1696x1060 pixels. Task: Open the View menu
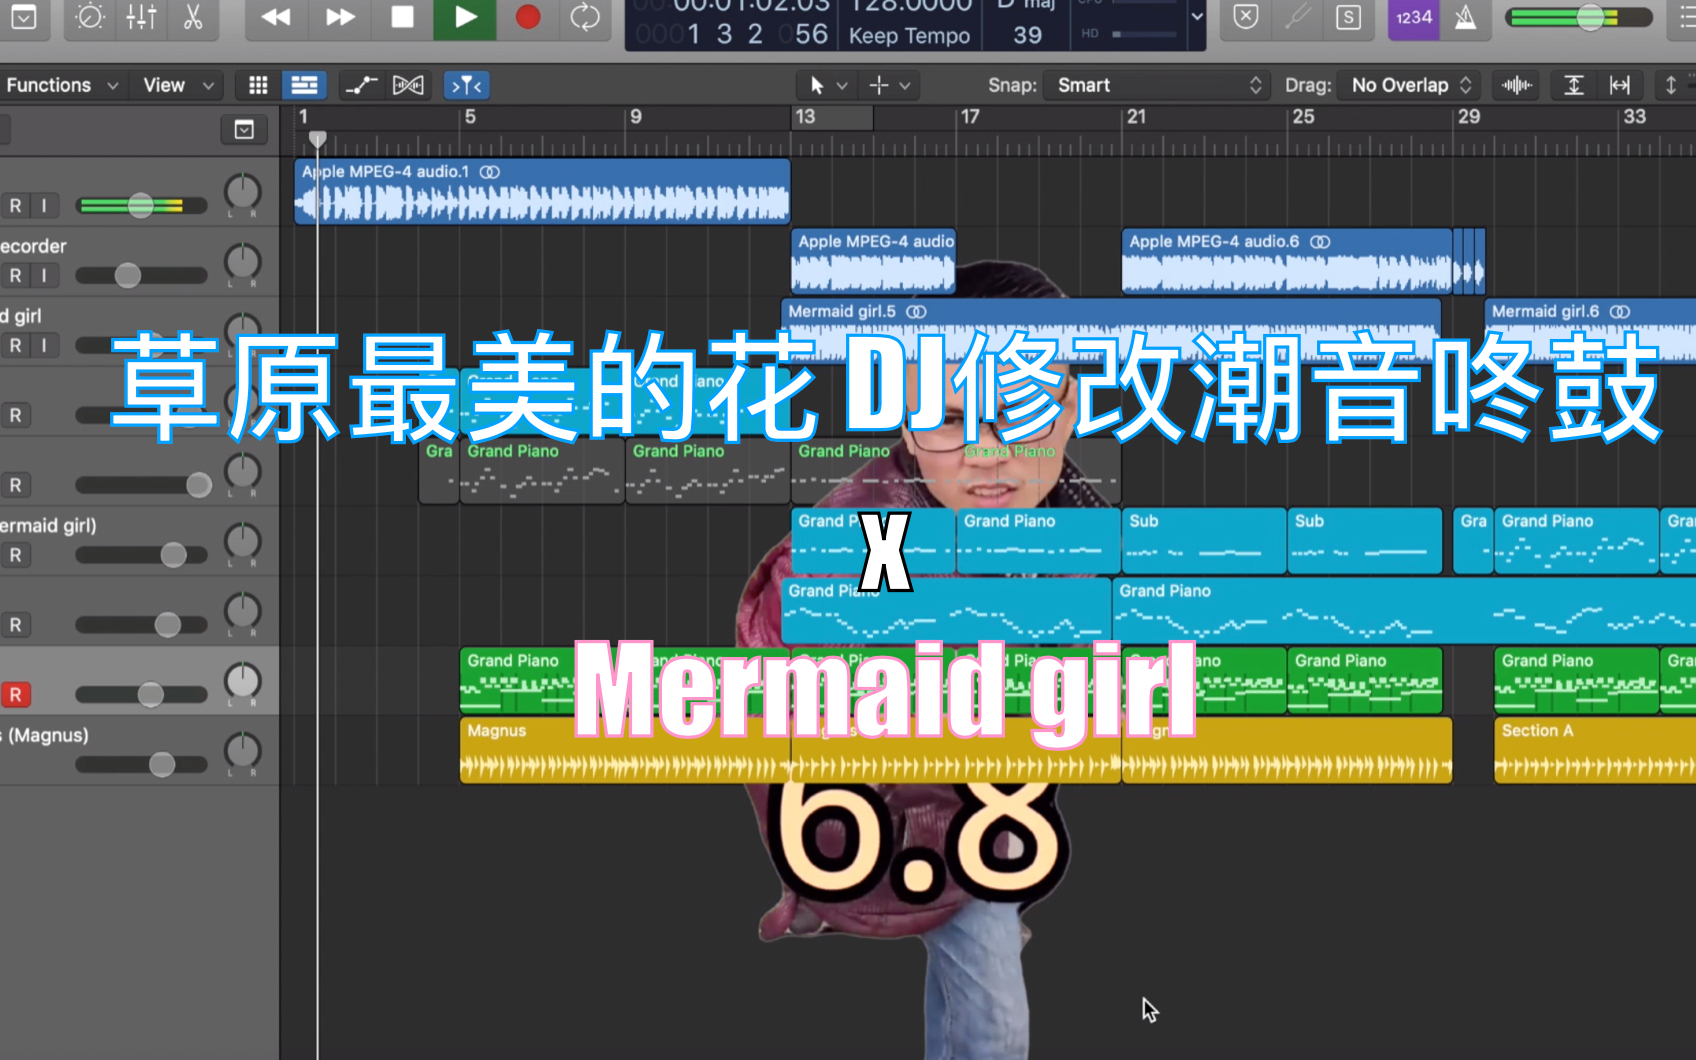click(x=179, y=85)
